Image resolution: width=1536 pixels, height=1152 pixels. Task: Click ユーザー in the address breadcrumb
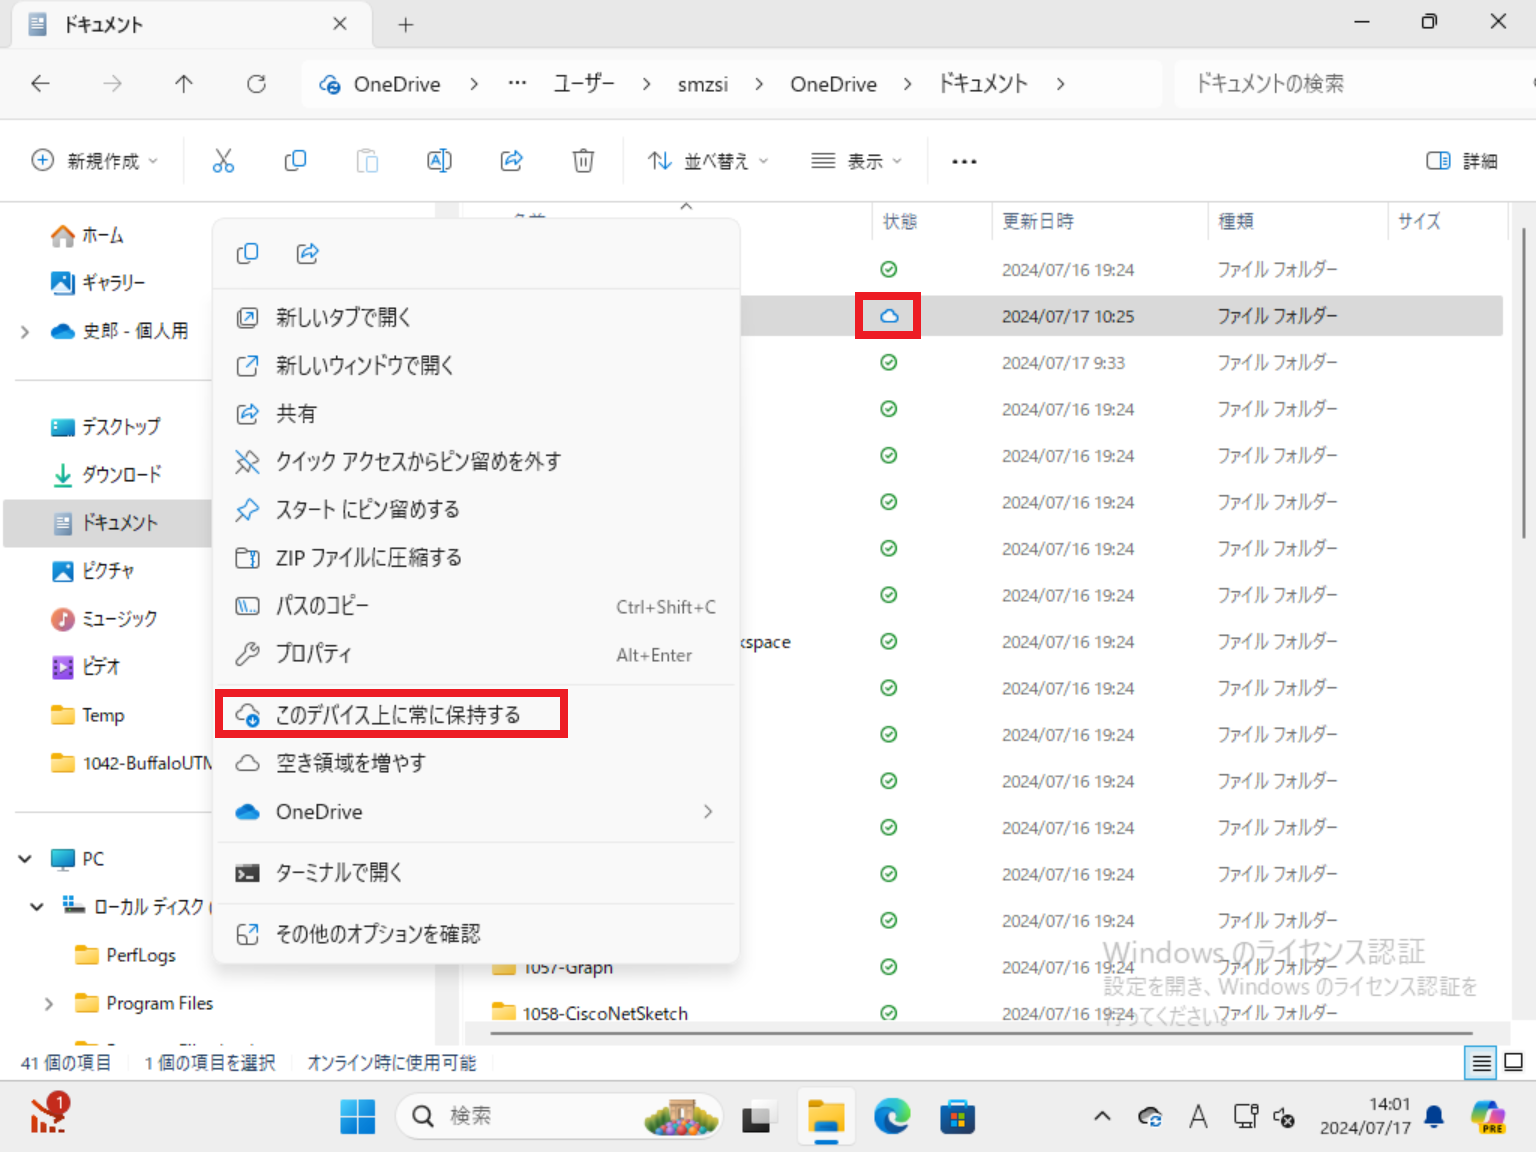point(584,84)
